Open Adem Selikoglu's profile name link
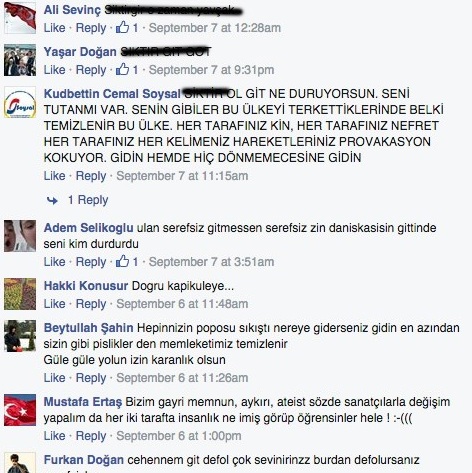 tap(88, 228)
